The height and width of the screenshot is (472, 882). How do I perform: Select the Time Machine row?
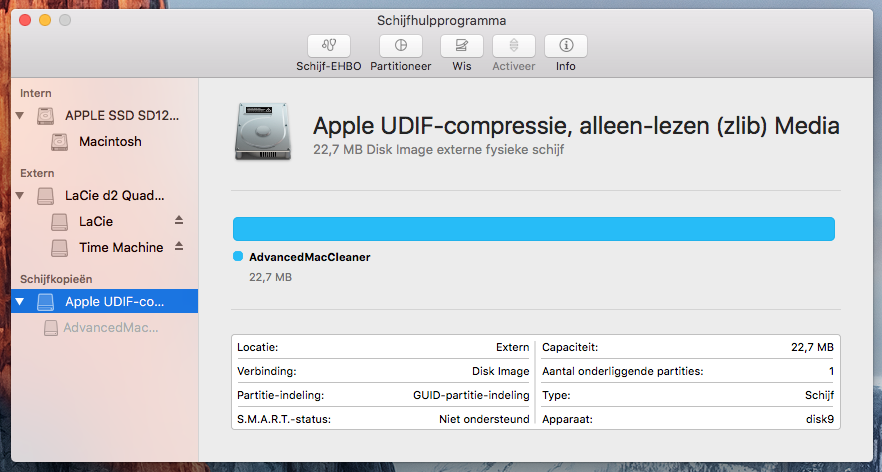click(105, 248)
